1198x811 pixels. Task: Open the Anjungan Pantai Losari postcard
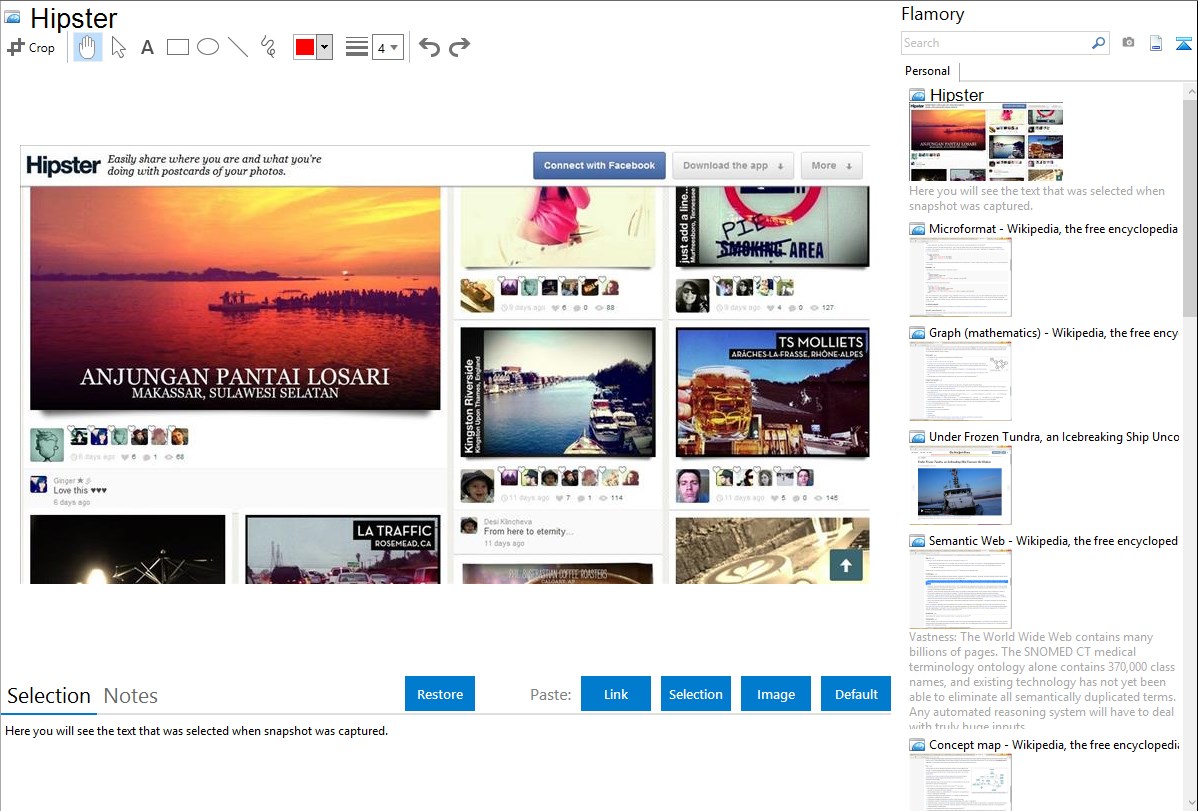tap(235, 299)
